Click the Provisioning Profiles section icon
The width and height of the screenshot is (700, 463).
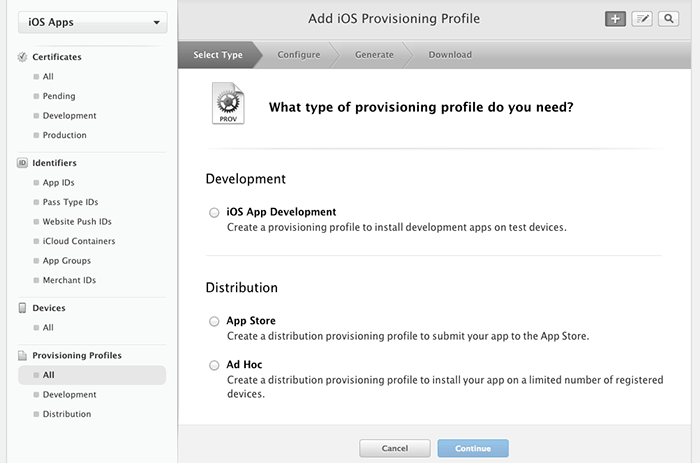(x=23, y=356)
